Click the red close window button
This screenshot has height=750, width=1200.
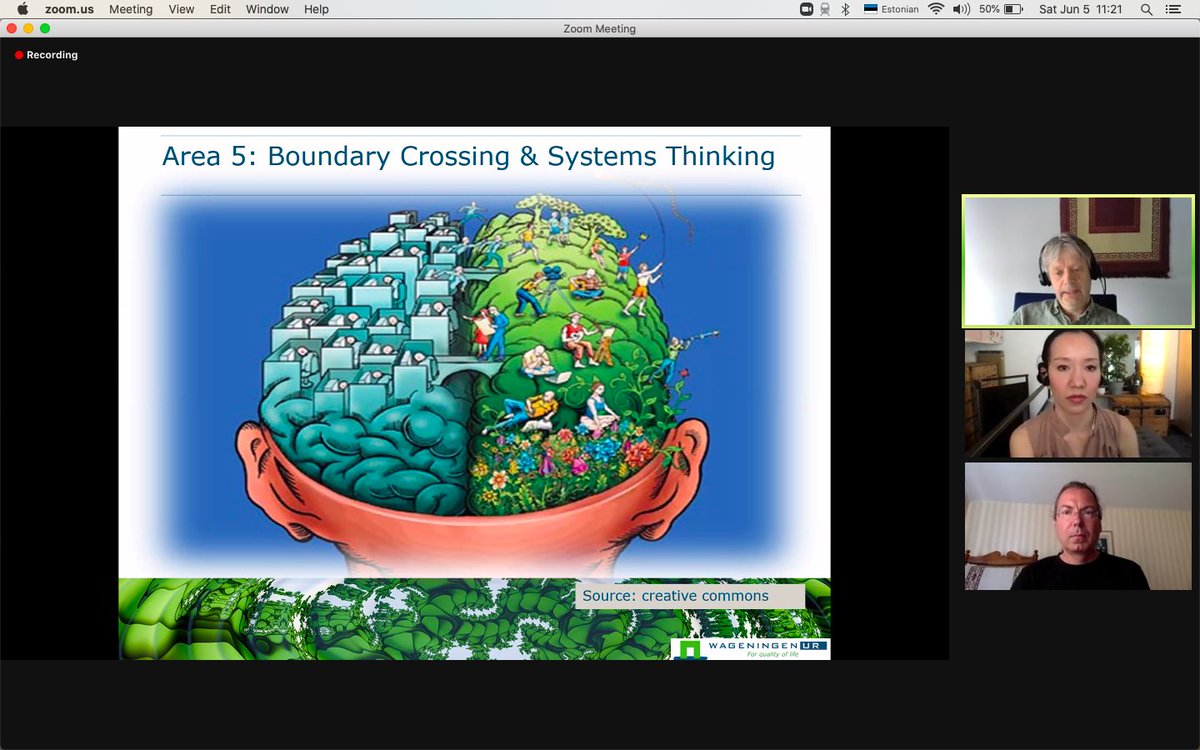click(x=11, y=28)
